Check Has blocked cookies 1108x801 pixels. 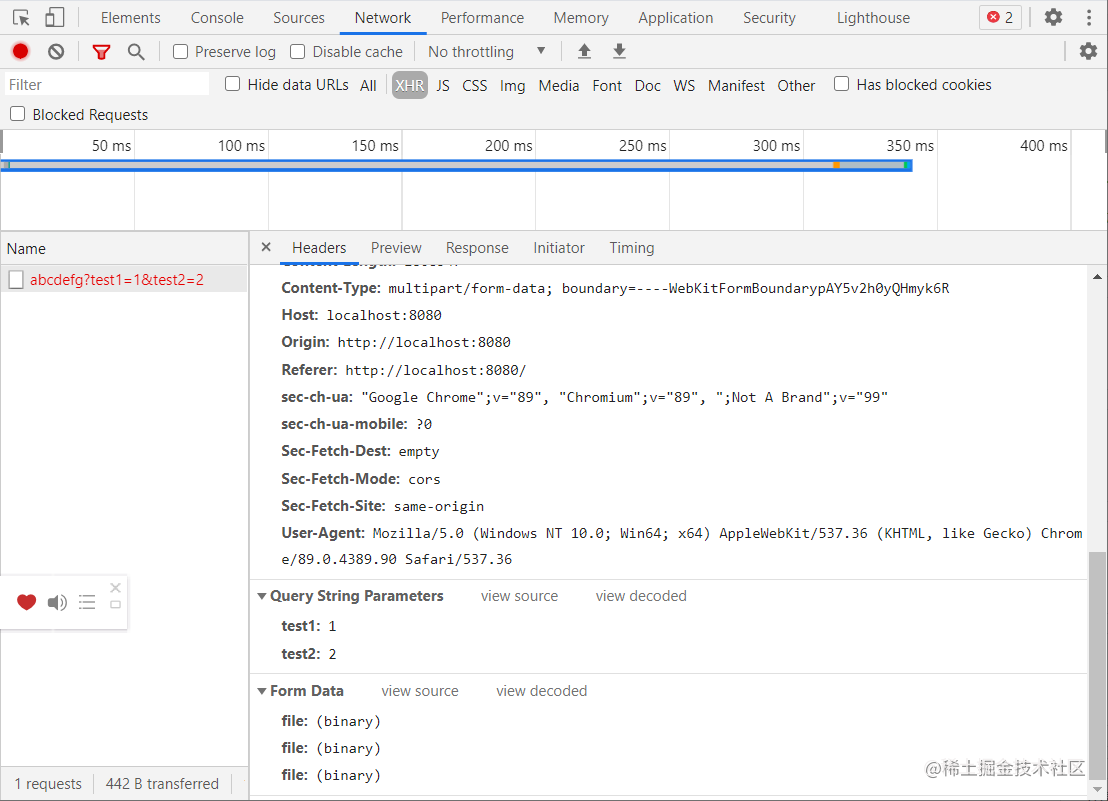point(842,84)
